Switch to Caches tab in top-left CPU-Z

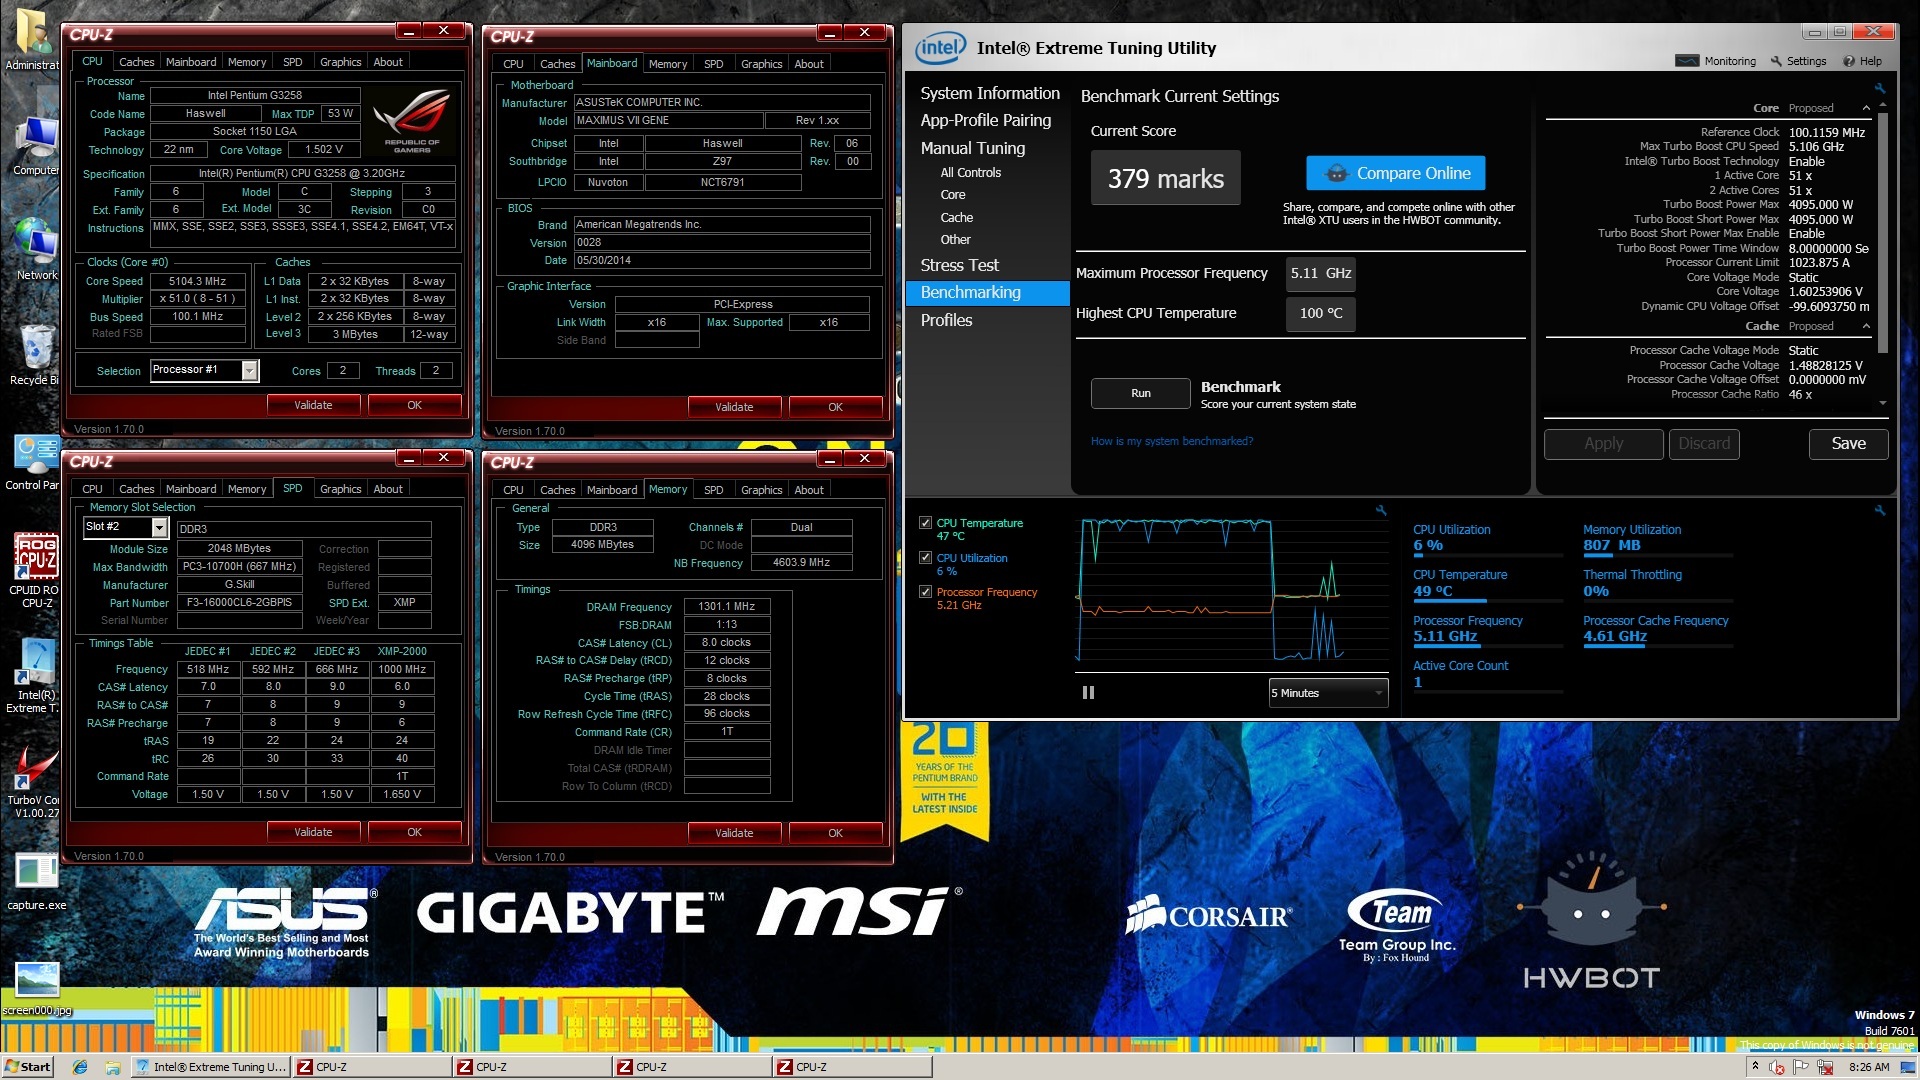[x=136, y=62]
